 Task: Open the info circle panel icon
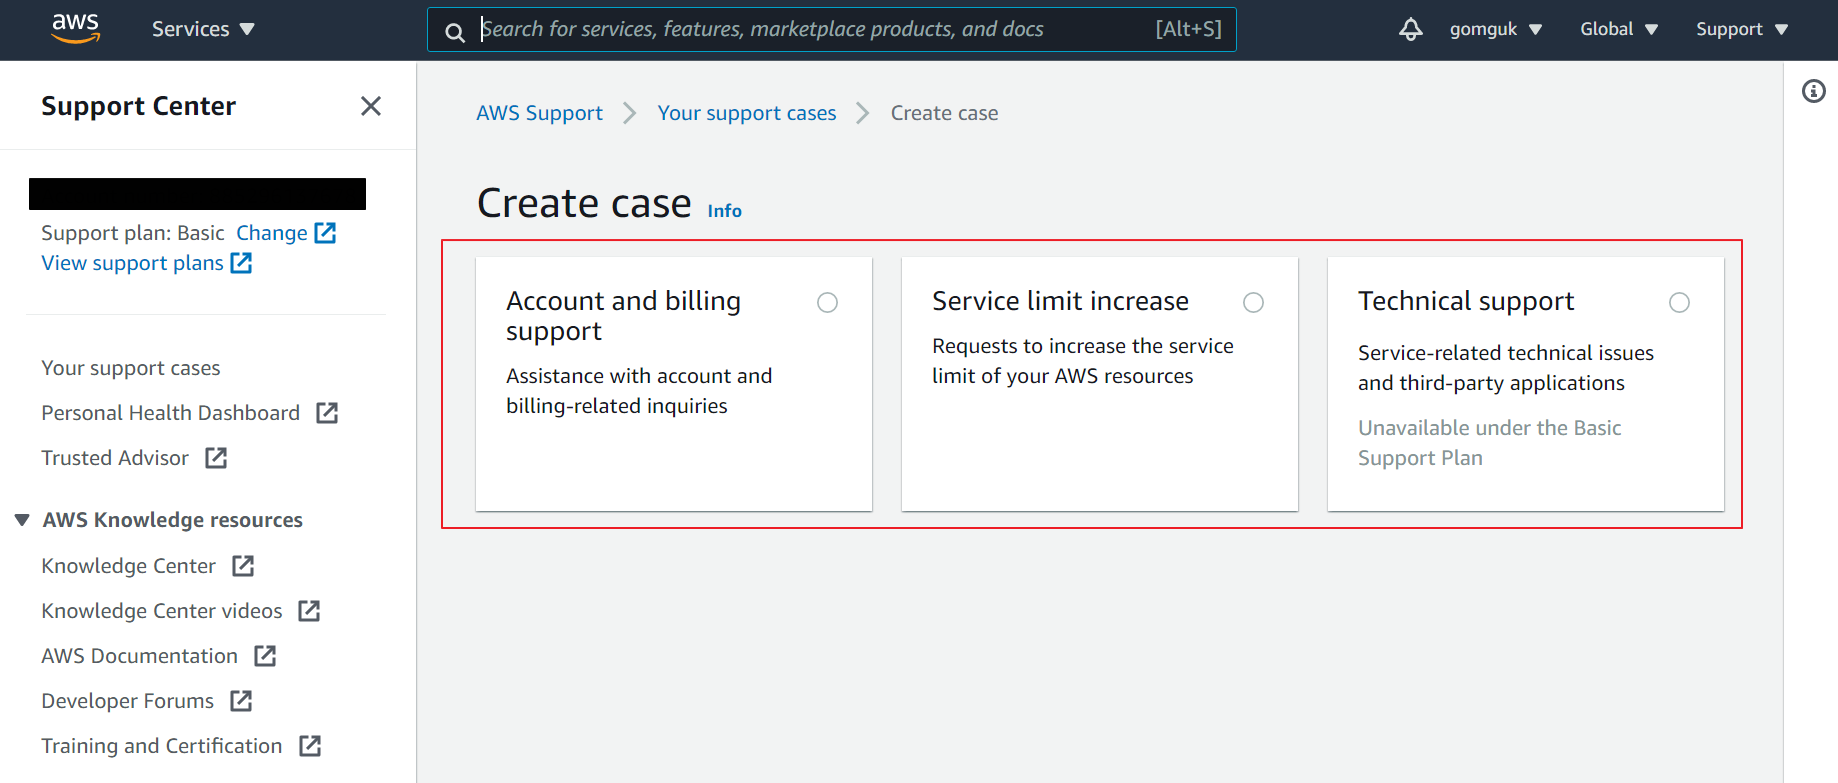tap(1814, 92)
